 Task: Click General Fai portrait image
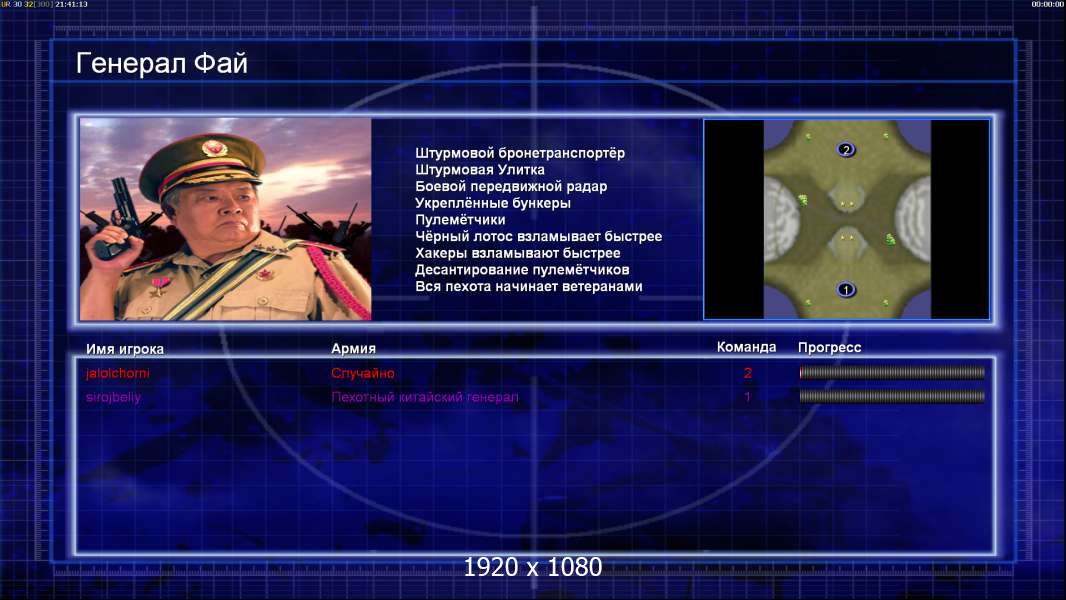pos(226,219)
